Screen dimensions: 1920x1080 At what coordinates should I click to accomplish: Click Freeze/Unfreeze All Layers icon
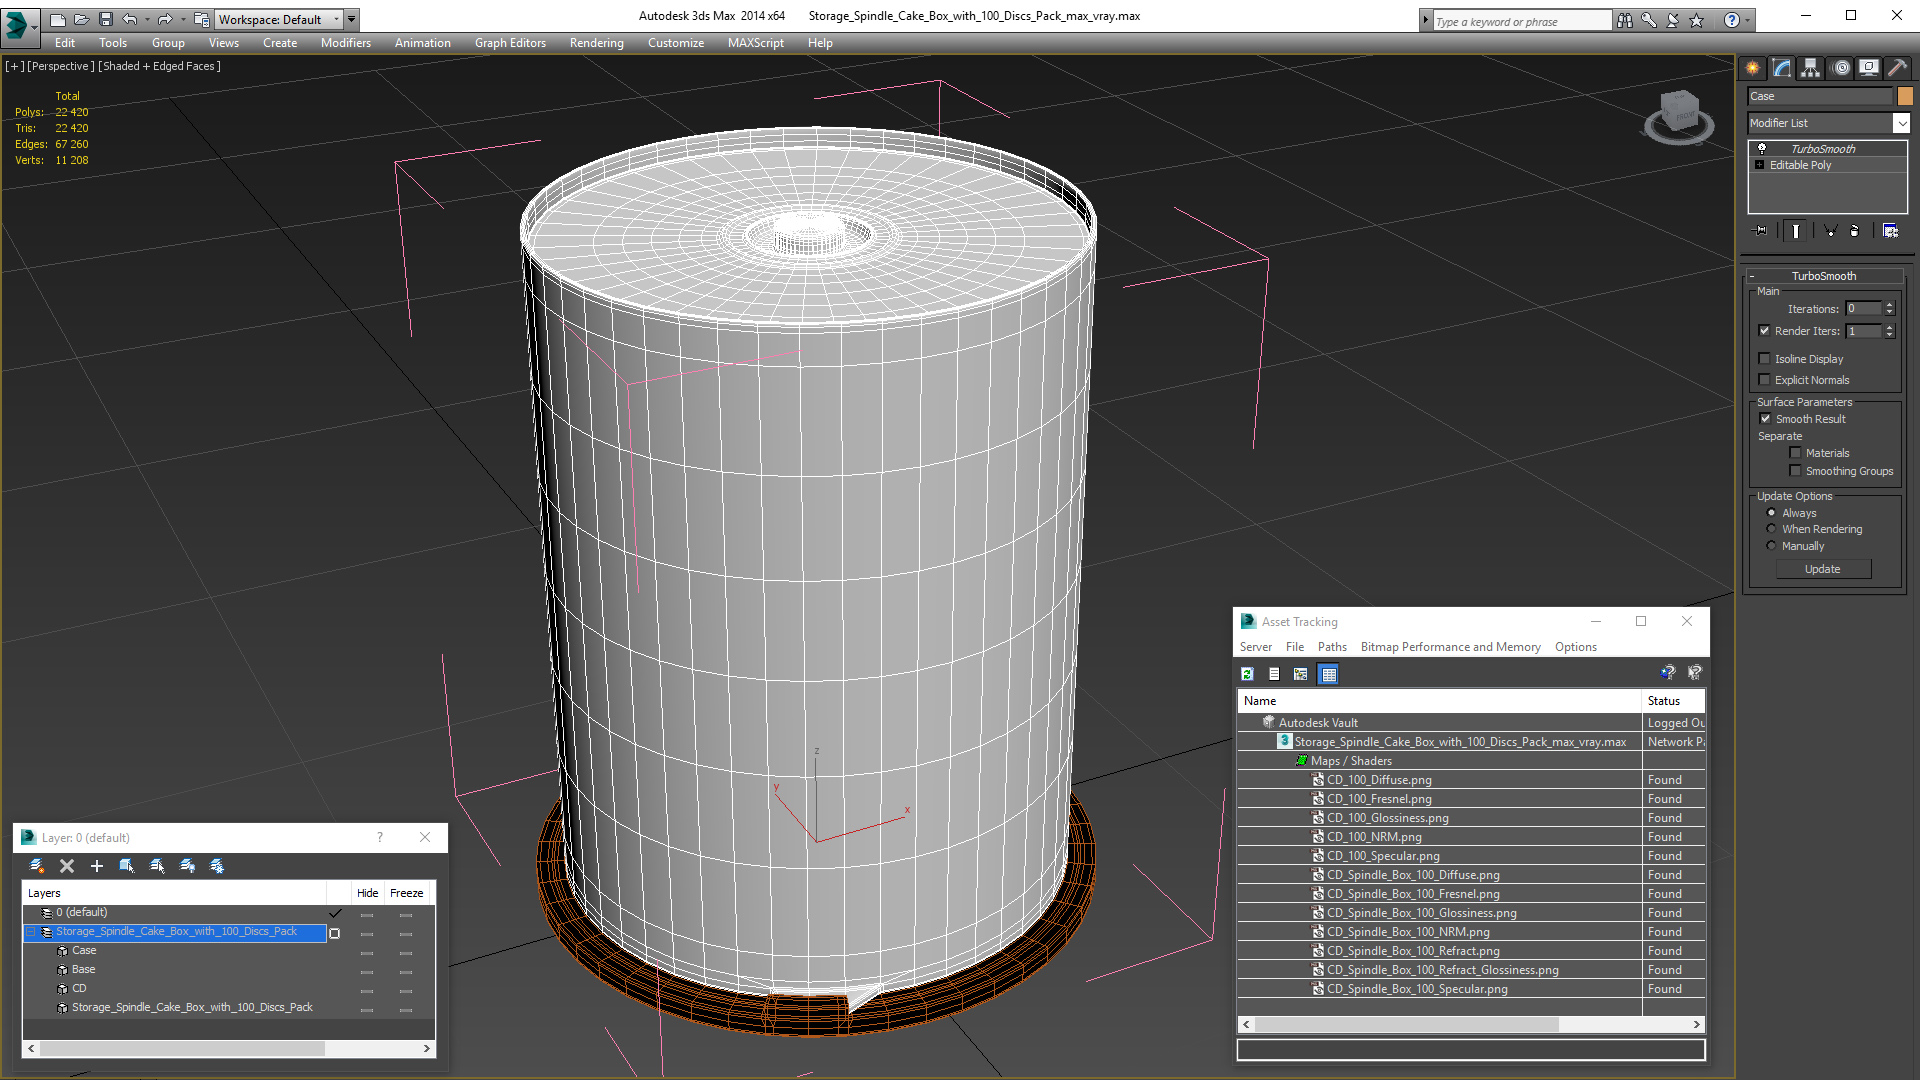click(x=217, y=866)
